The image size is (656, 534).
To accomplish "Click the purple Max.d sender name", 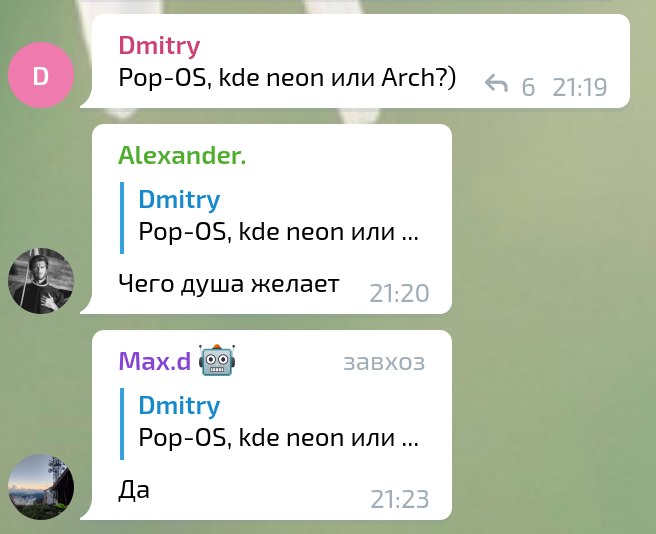I will click(x=155, y=361).
